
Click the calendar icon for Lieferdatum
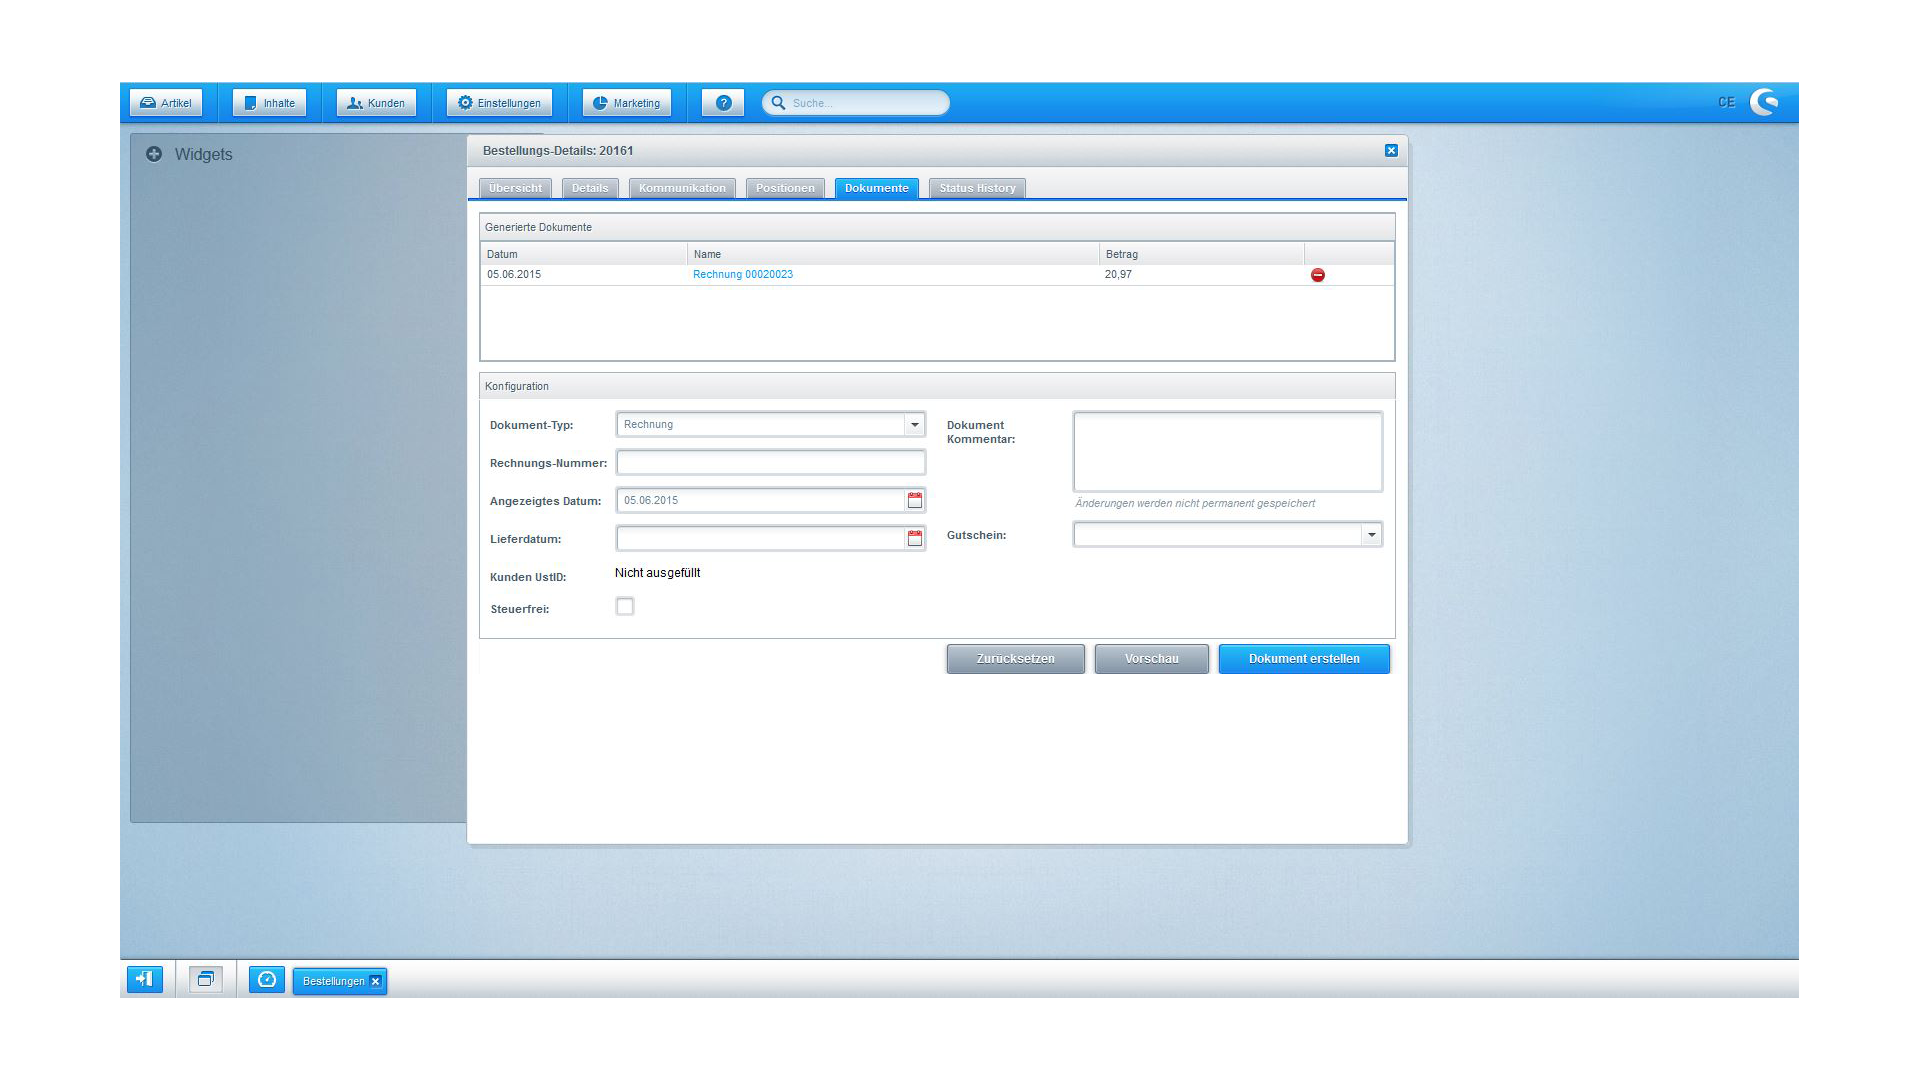[914, 538]
